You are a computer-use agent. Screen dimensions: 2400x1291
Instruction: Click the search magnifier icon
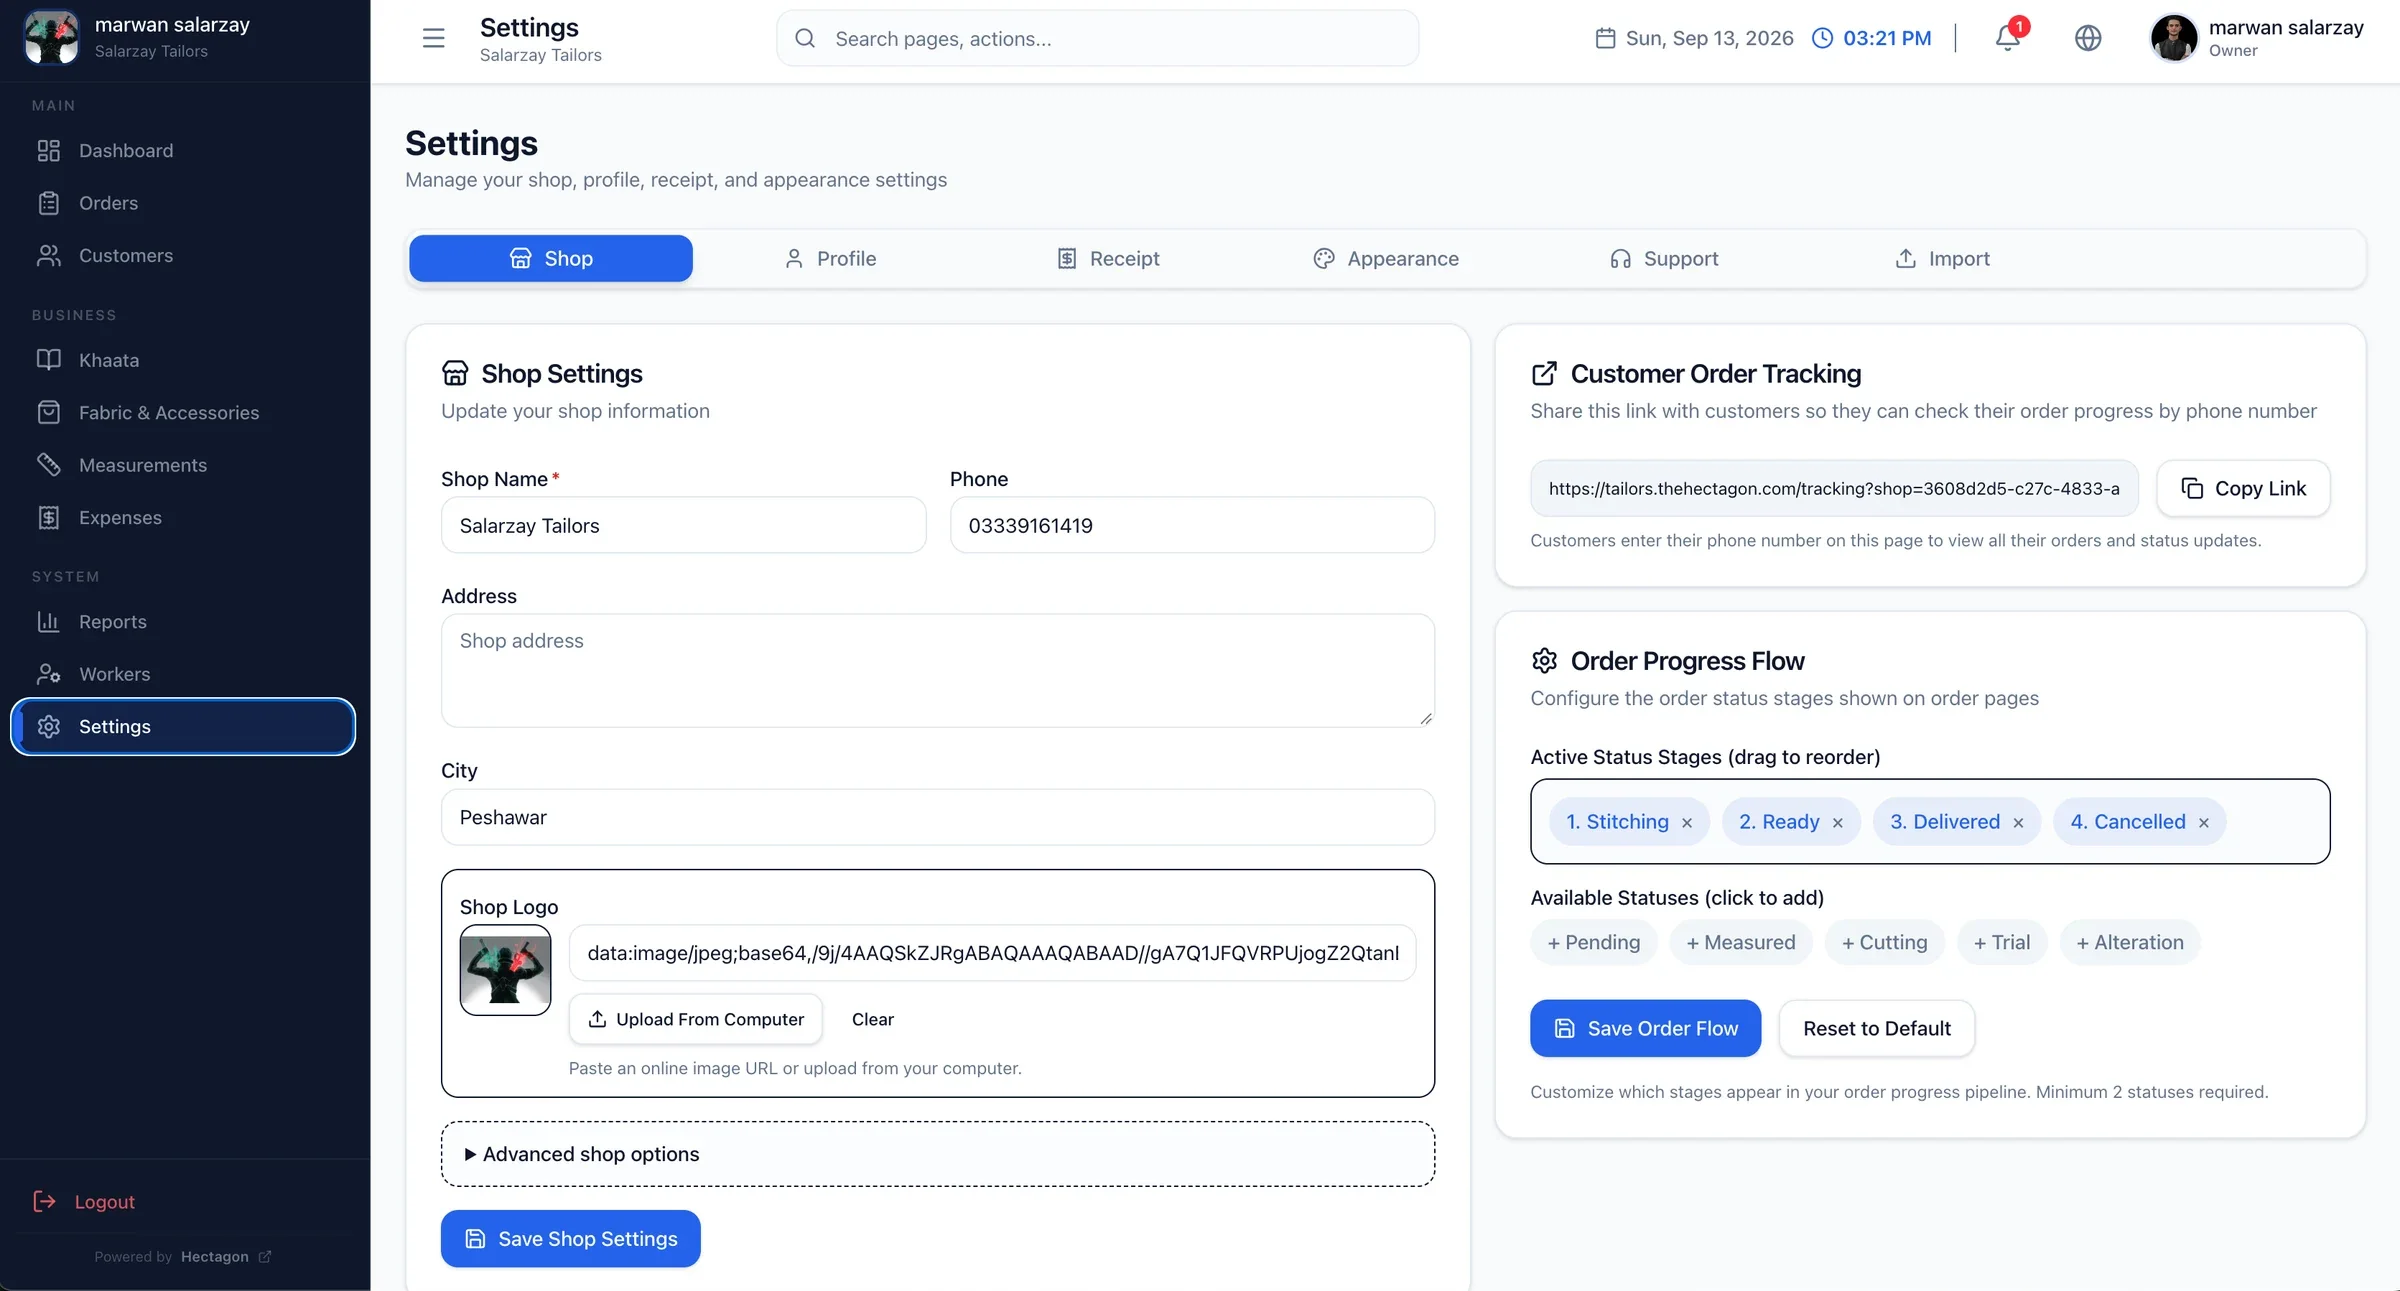pyautogui.click(x=805, y=38)
